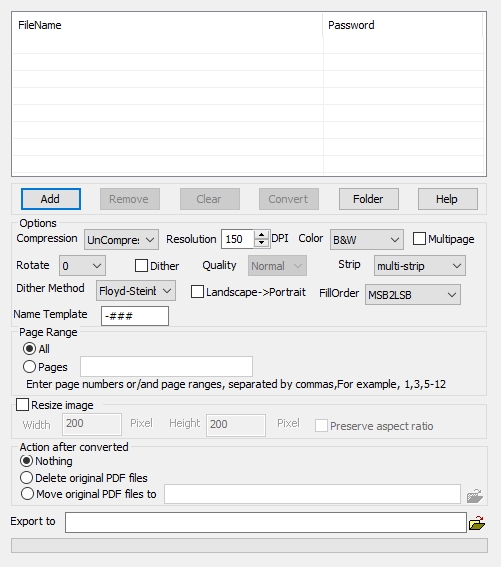Click the Clear button
This screenshot has height=567, width=501.
(x=210, y=199)
